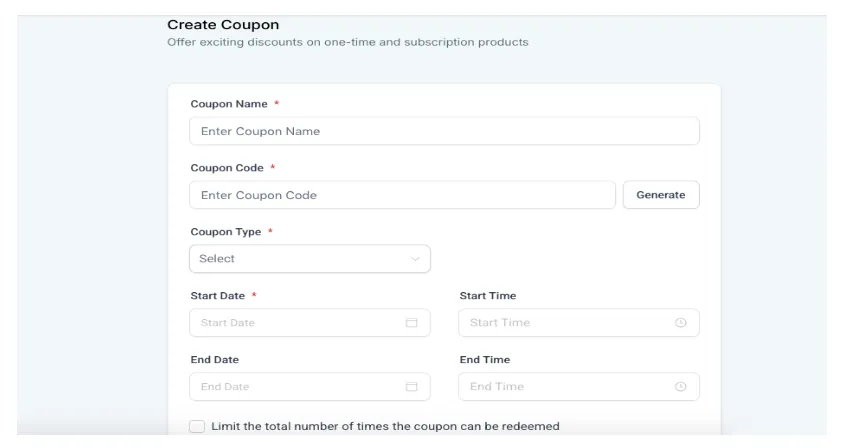Click the Coupon Type field label
Screen dimensions: 845x448
226,232
